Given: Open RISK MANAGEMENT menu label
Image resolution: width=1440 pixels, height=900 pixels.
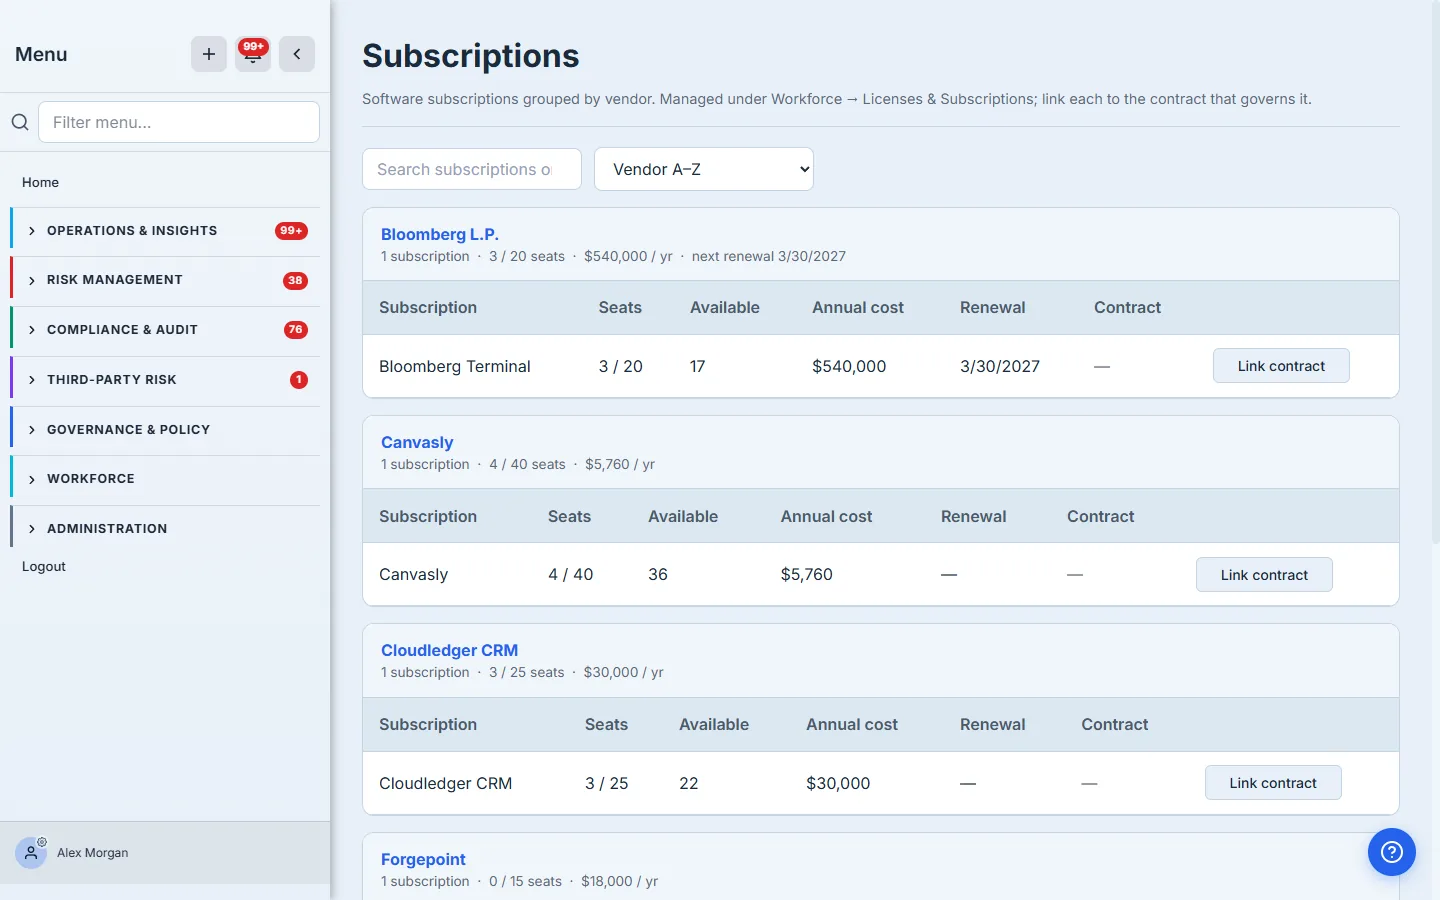Looking at the screenshot, I should click(115, 280).
